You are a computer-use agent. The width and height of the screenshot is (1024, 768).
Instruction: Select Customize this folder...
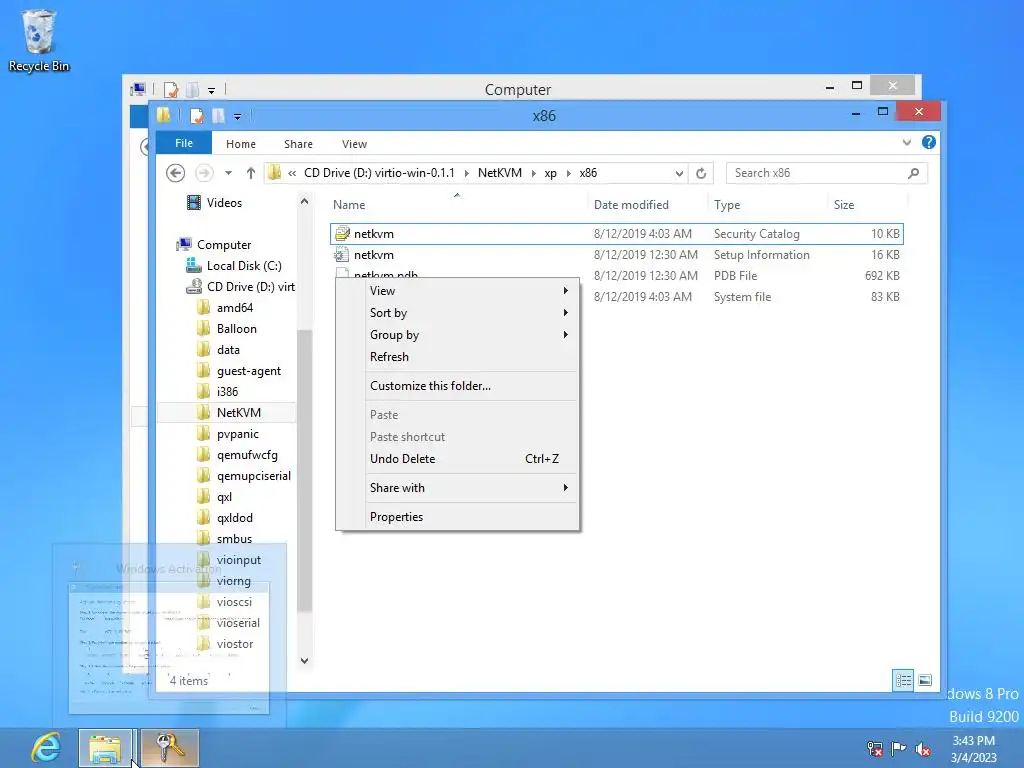pyautogui.click(x=457, y=386)
